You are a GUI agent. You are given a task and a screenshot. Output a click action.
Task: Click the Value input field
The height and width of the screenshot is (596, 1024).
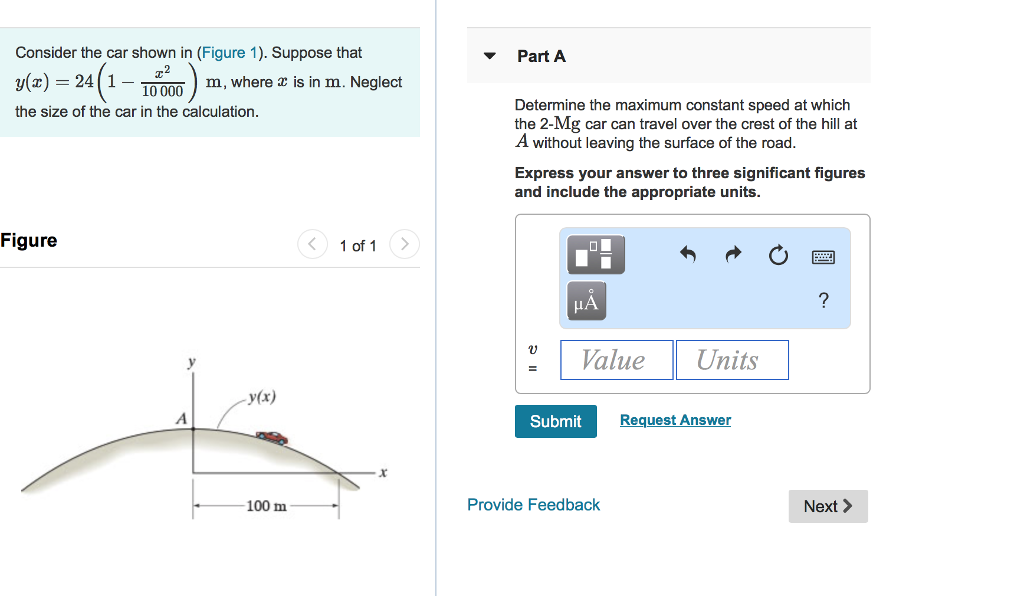(x=616, y=359)
